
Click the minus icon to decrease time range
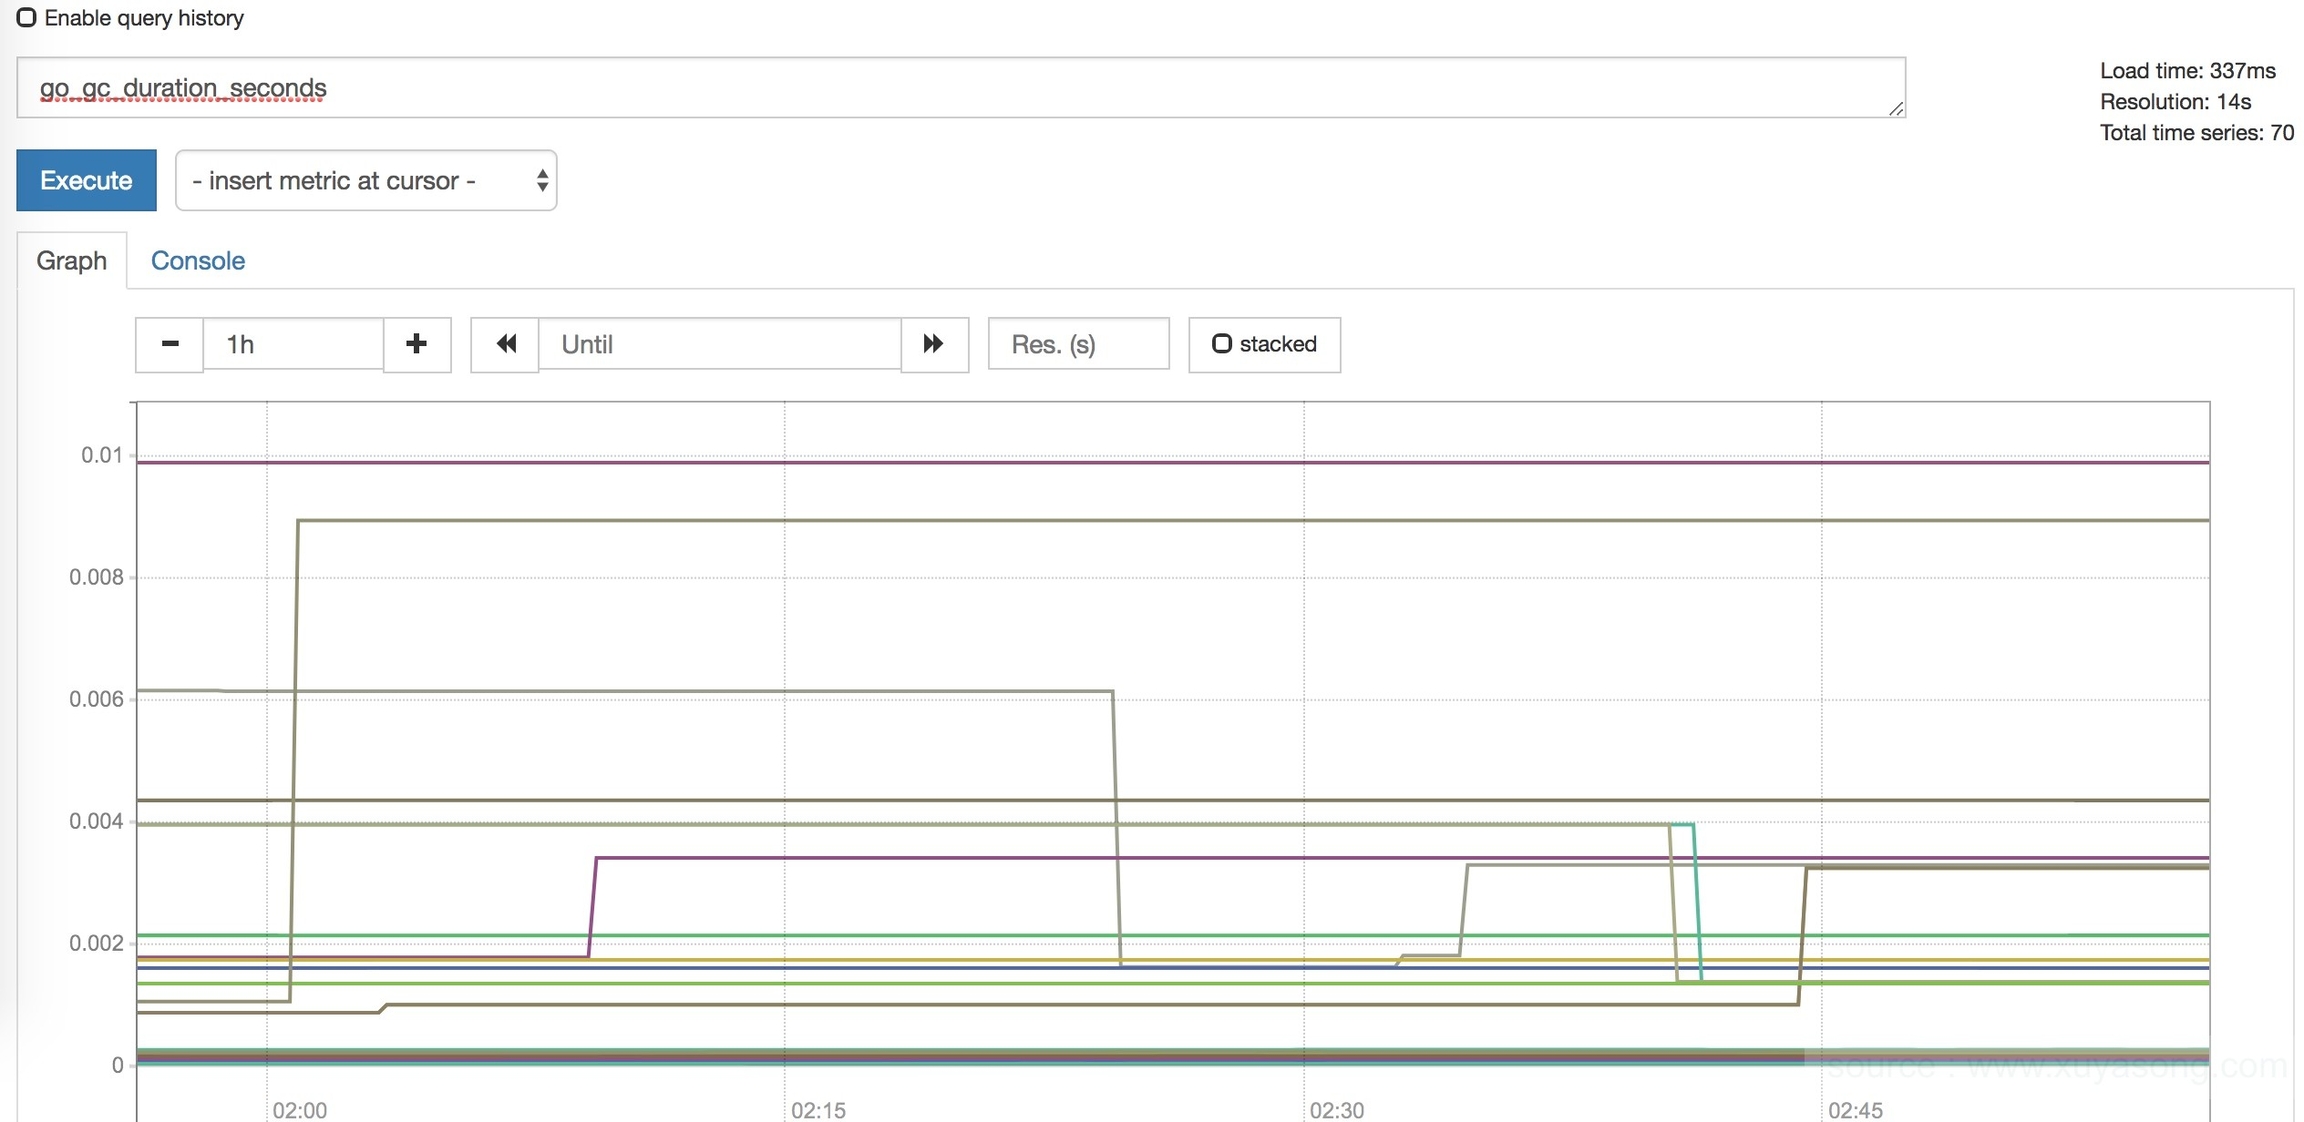[x=169, y=344]
